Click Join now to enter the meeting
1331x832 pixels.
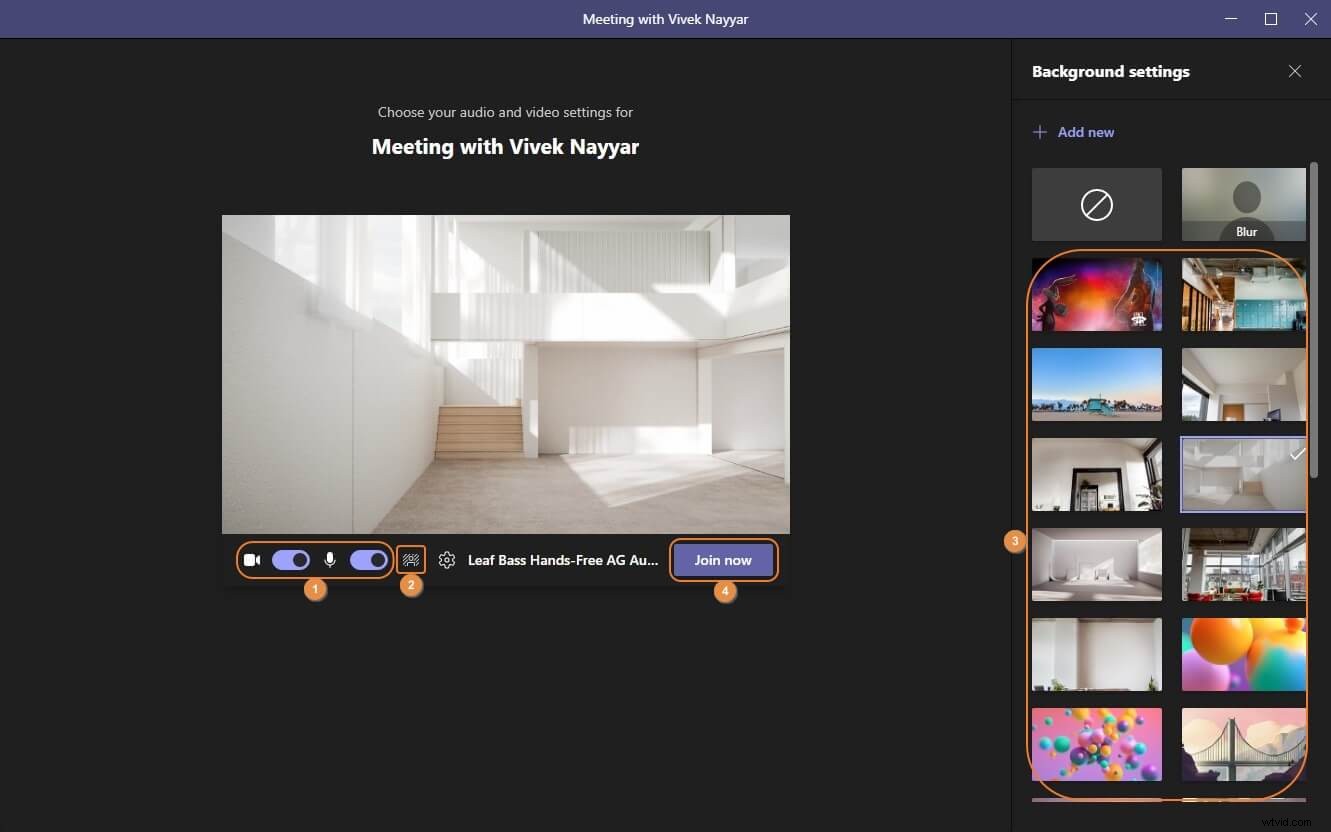coord(723,560)
